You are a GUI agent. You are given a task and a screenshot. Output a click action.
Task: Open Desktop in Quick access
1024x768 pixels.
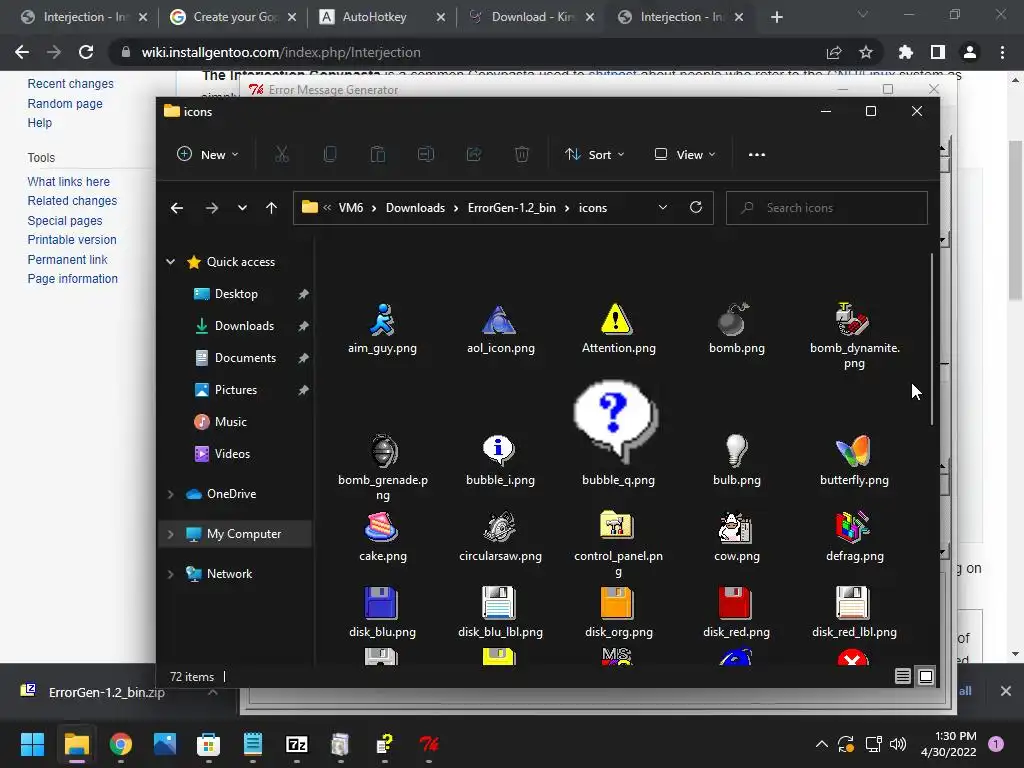point(236,294)
